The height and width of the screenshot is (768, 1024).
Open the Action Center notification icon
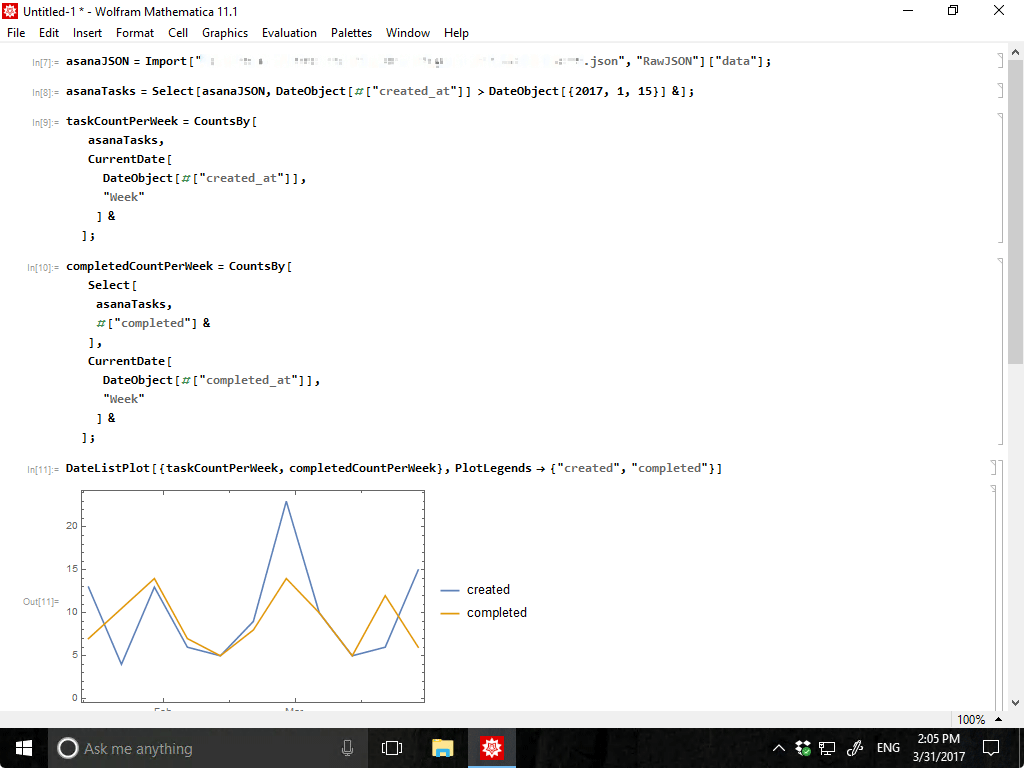991,748
